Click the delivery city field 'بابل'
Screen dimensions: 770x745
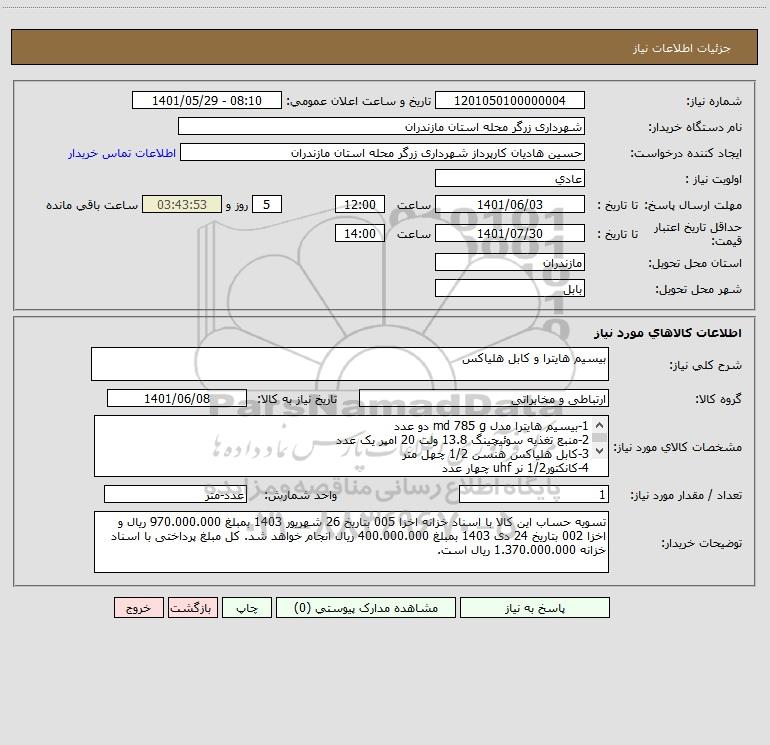[x=510, y=288]
